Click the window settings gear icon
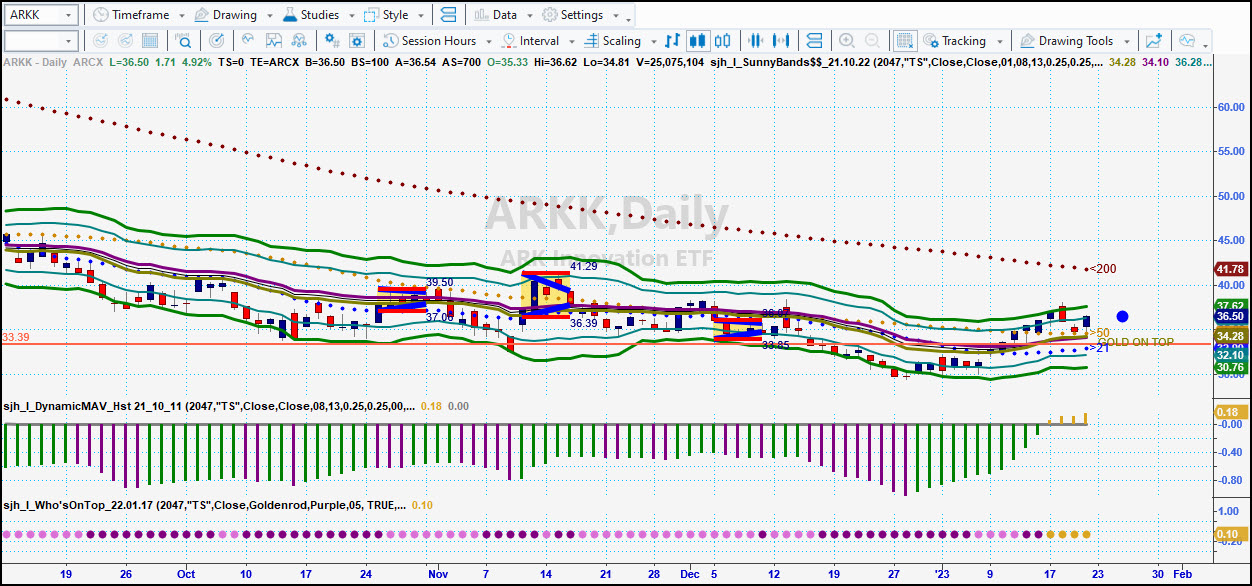The height and width of the screenshot is (586, 1252). (x=358, y=41)
